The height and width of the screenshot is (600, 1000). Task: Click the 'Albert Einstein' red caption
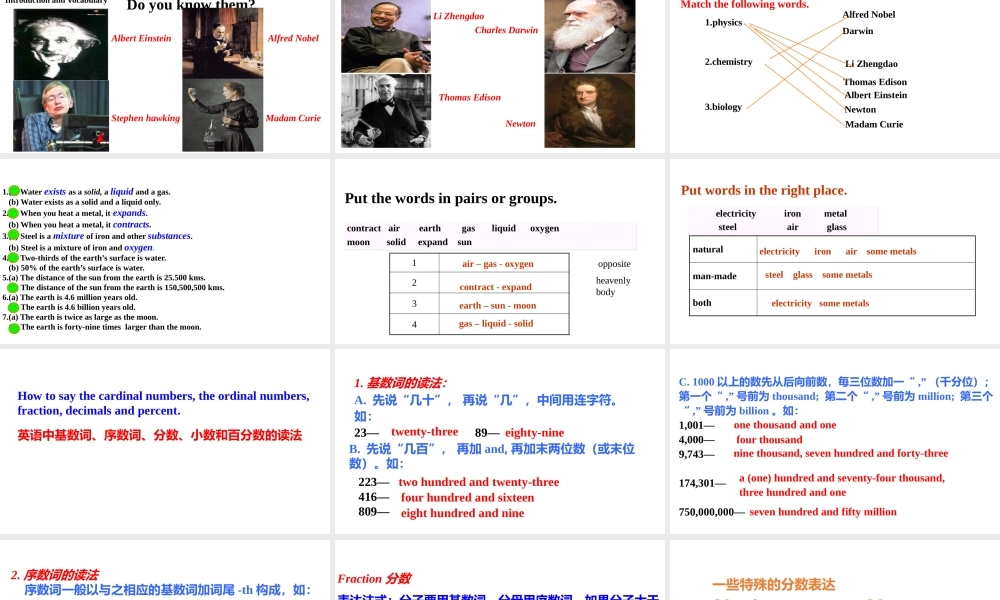pyautogui.click(x=142, y=38)
